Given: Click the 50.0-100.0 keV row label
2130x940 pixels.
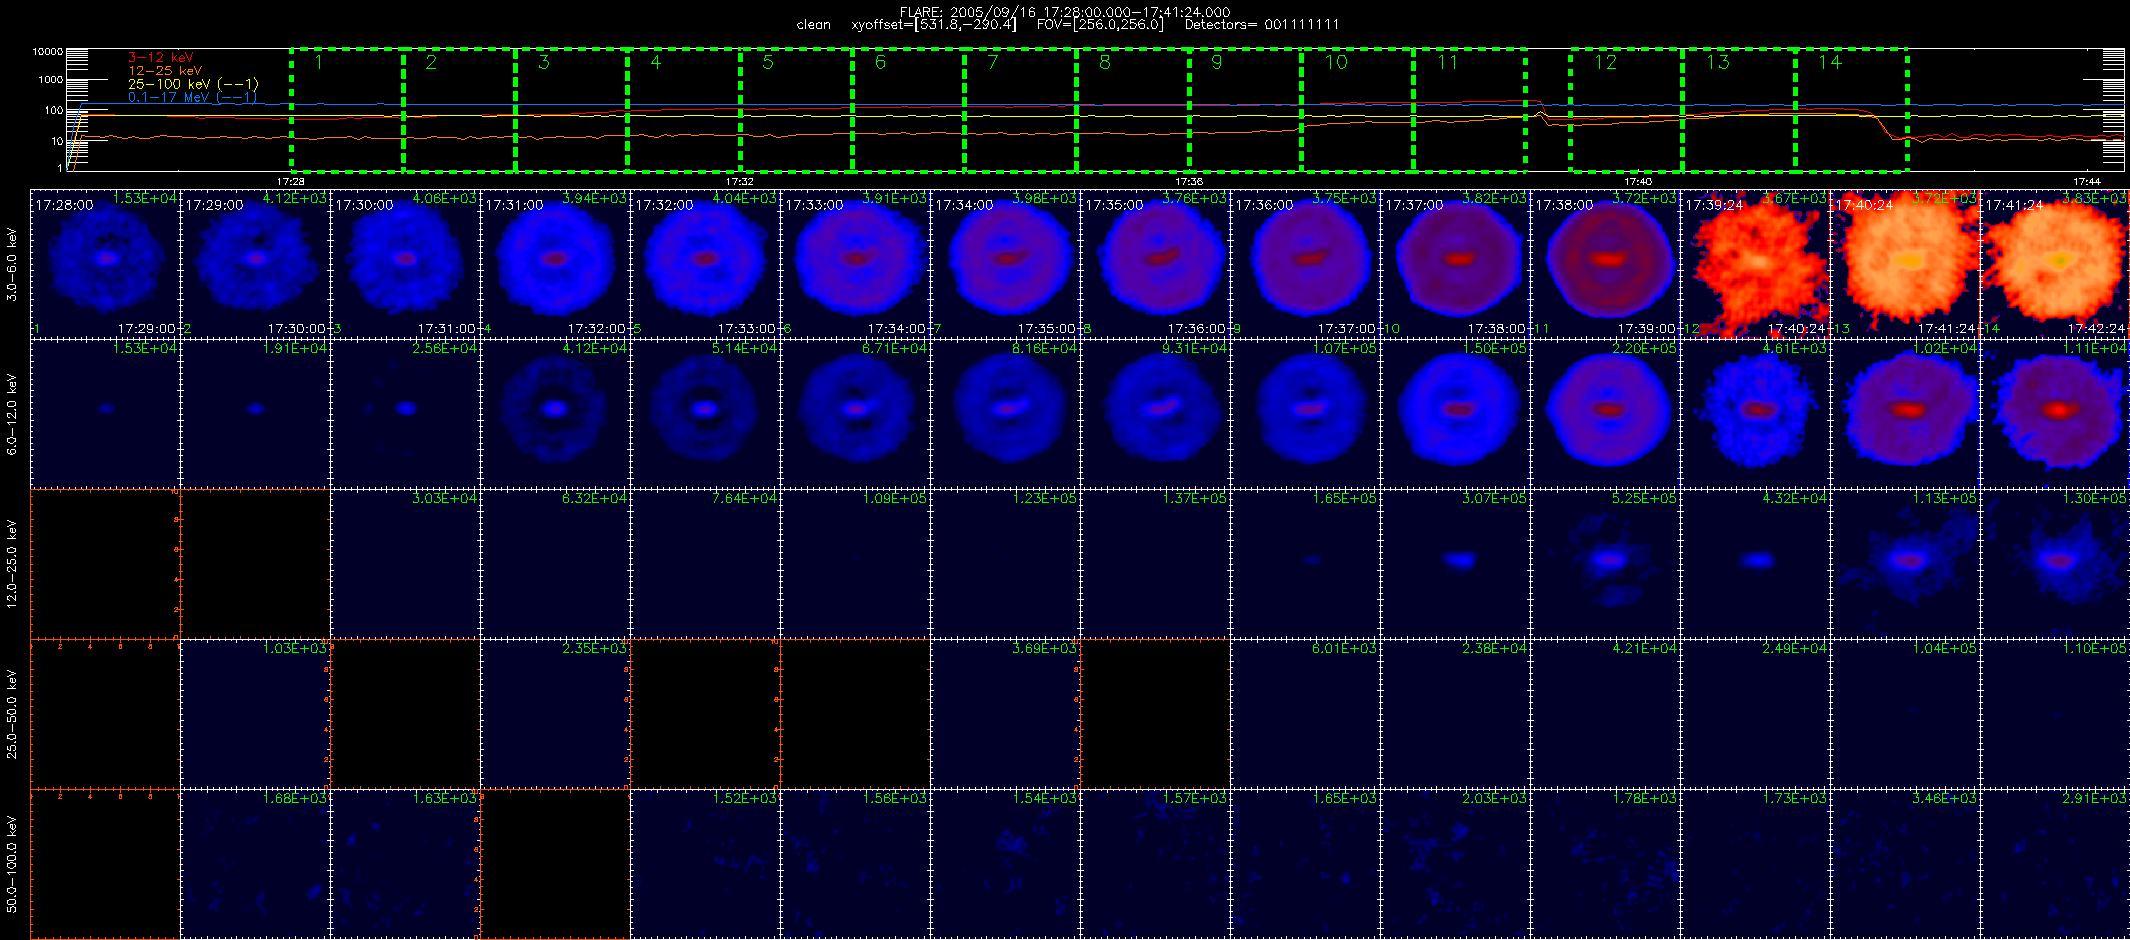Looking at the screenshot, I should (x=12, y=864).
